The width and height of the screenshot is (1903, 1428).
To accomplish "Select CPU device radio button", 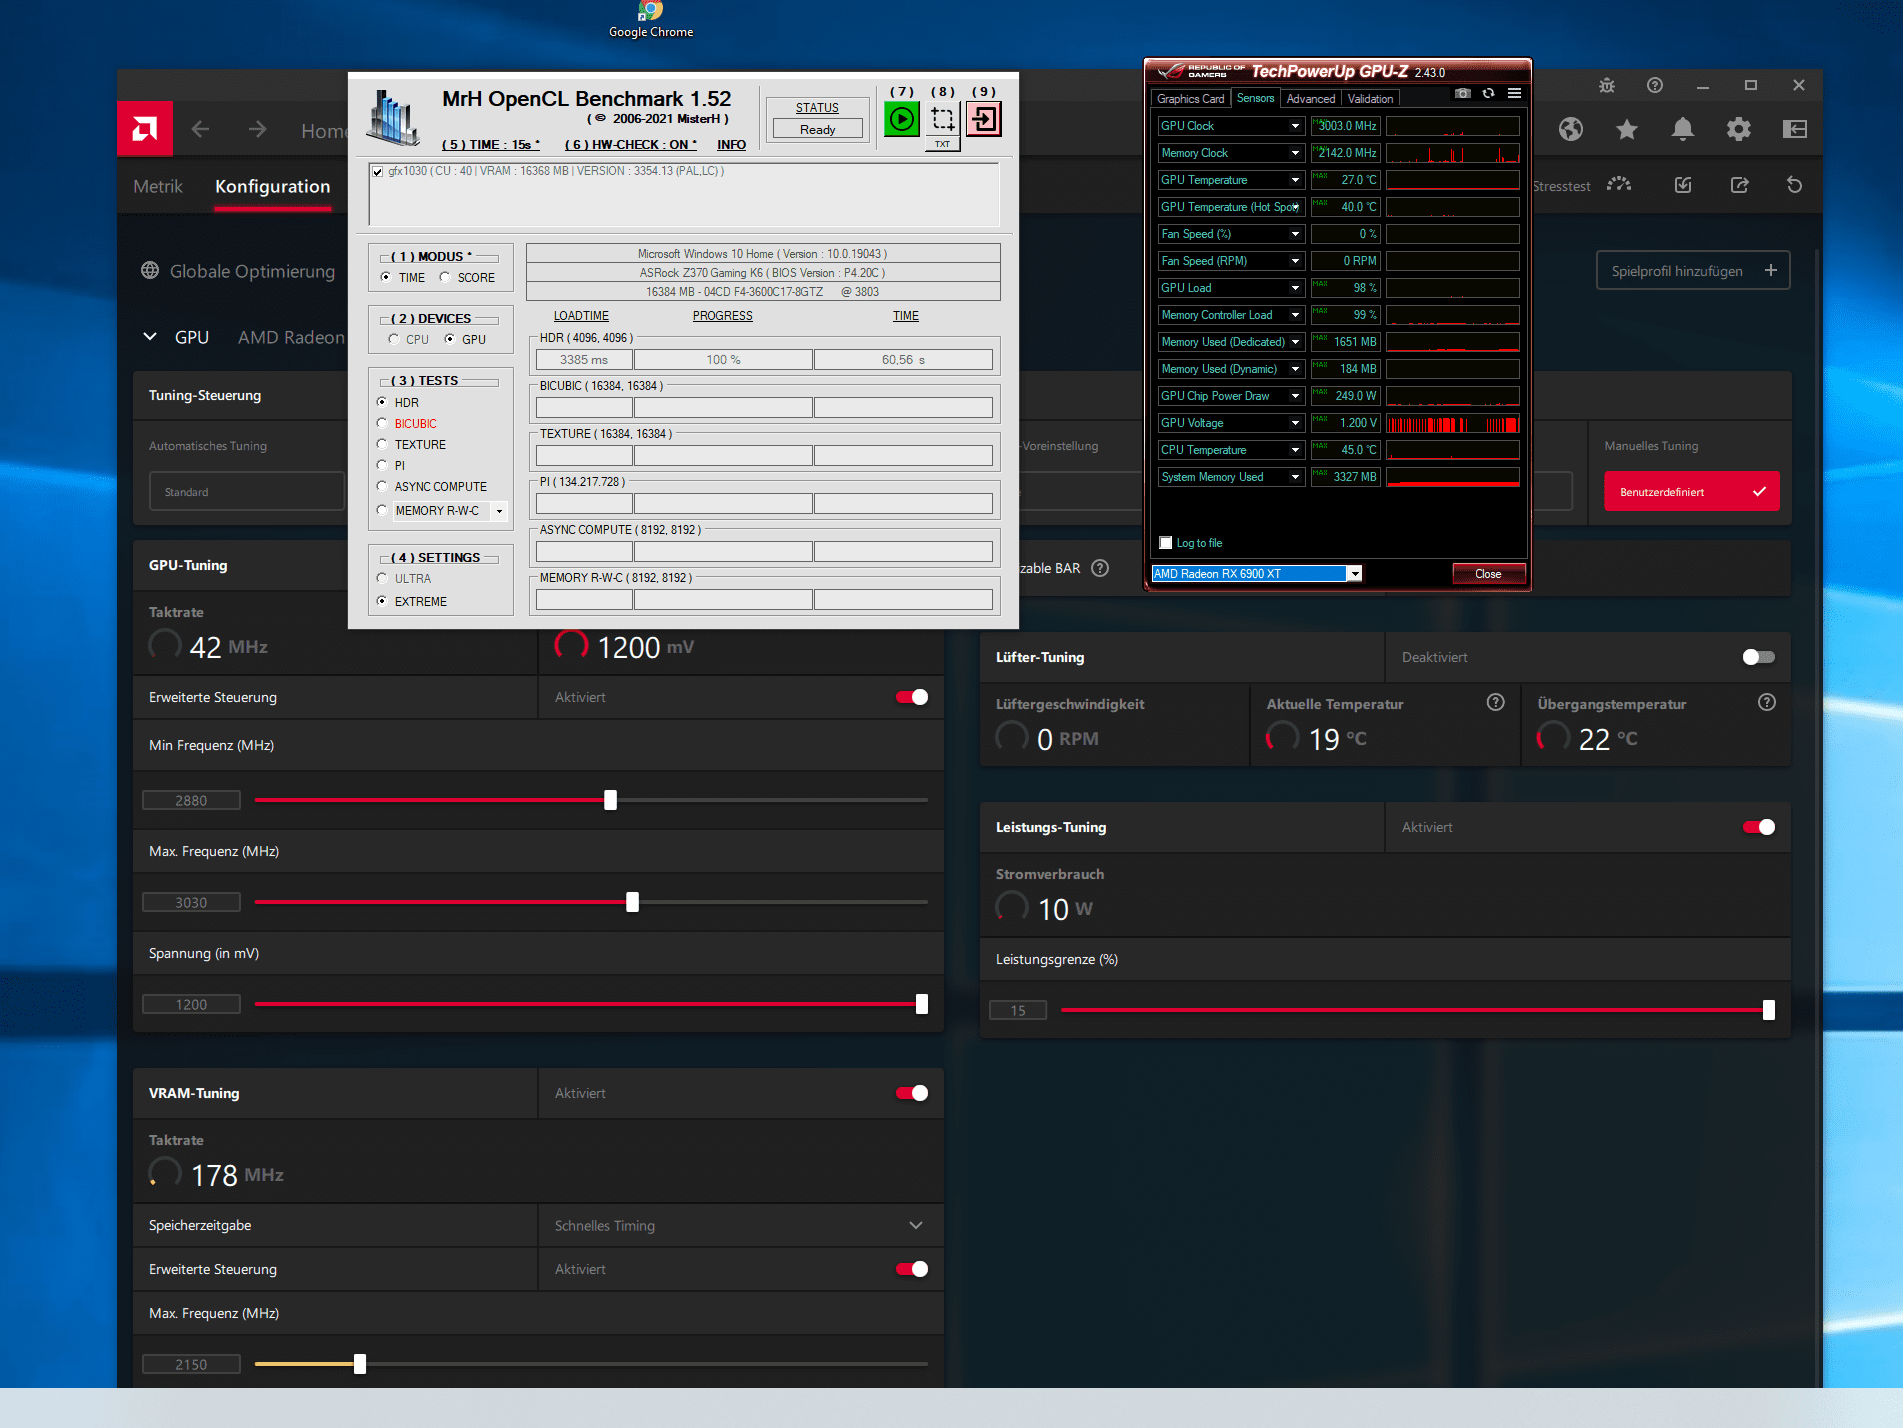I will 393,339.
